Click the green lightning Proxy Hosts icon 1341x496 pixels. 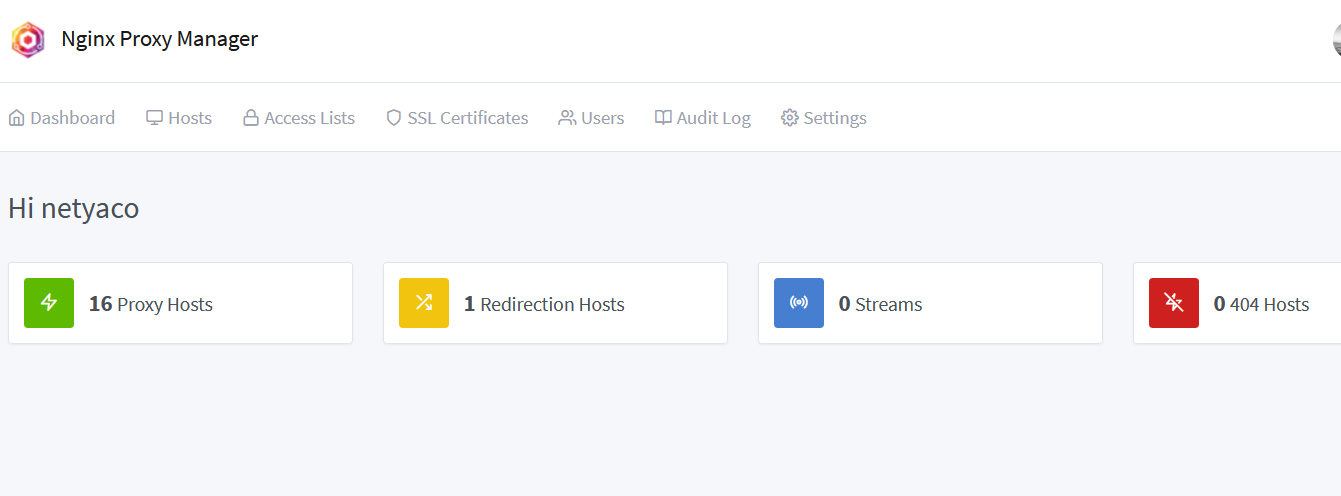coord(49,303)
